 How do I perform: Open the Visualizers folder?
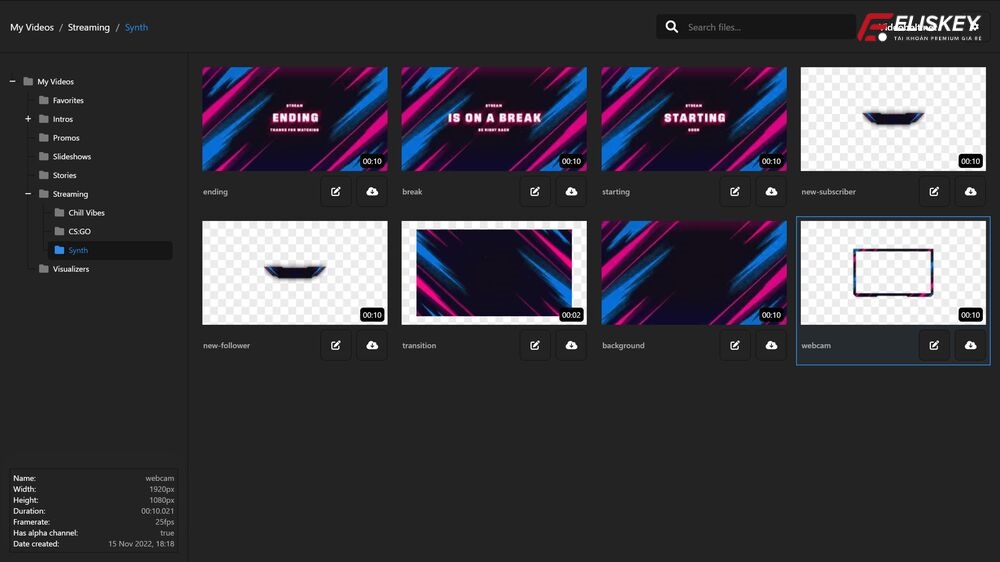72,269
